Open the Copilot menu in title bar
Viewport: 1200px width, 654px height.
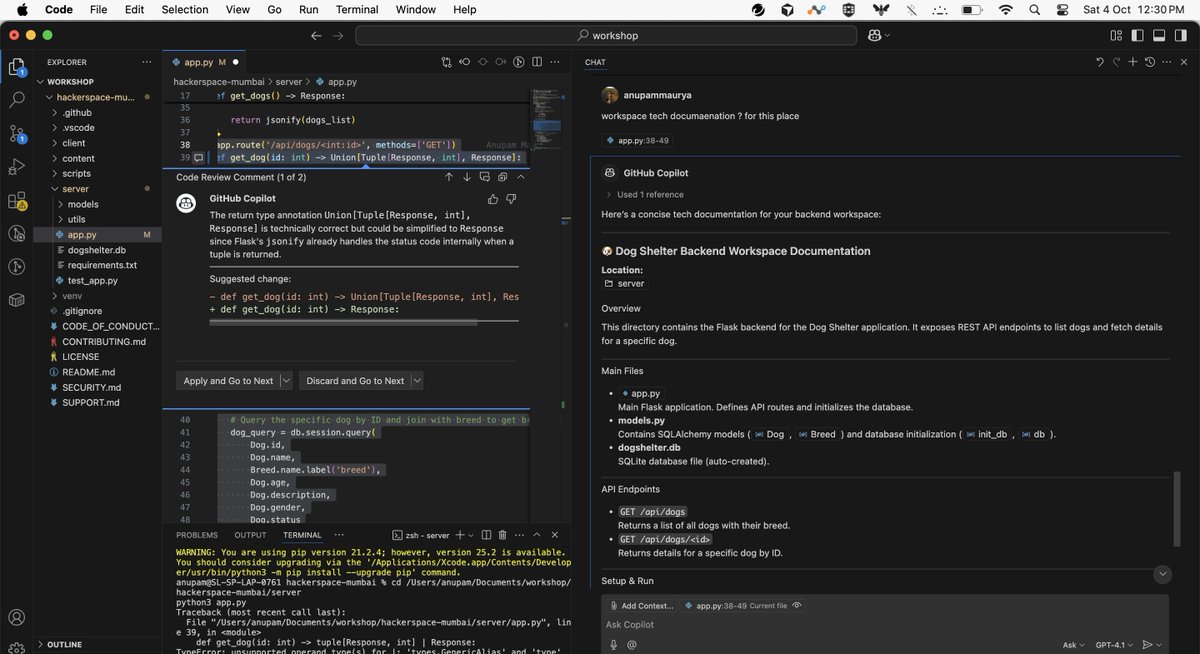[879, 35]
